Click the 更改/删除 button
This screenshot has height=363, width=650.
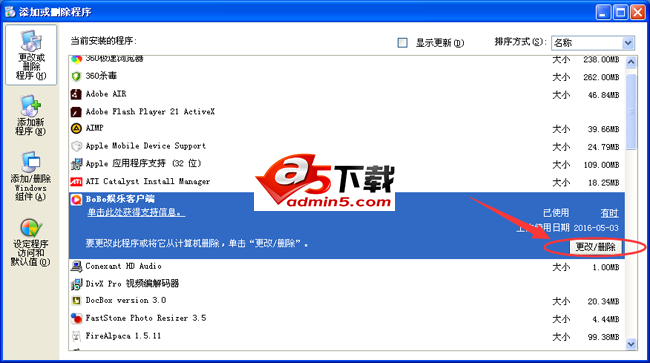[595, 247]
